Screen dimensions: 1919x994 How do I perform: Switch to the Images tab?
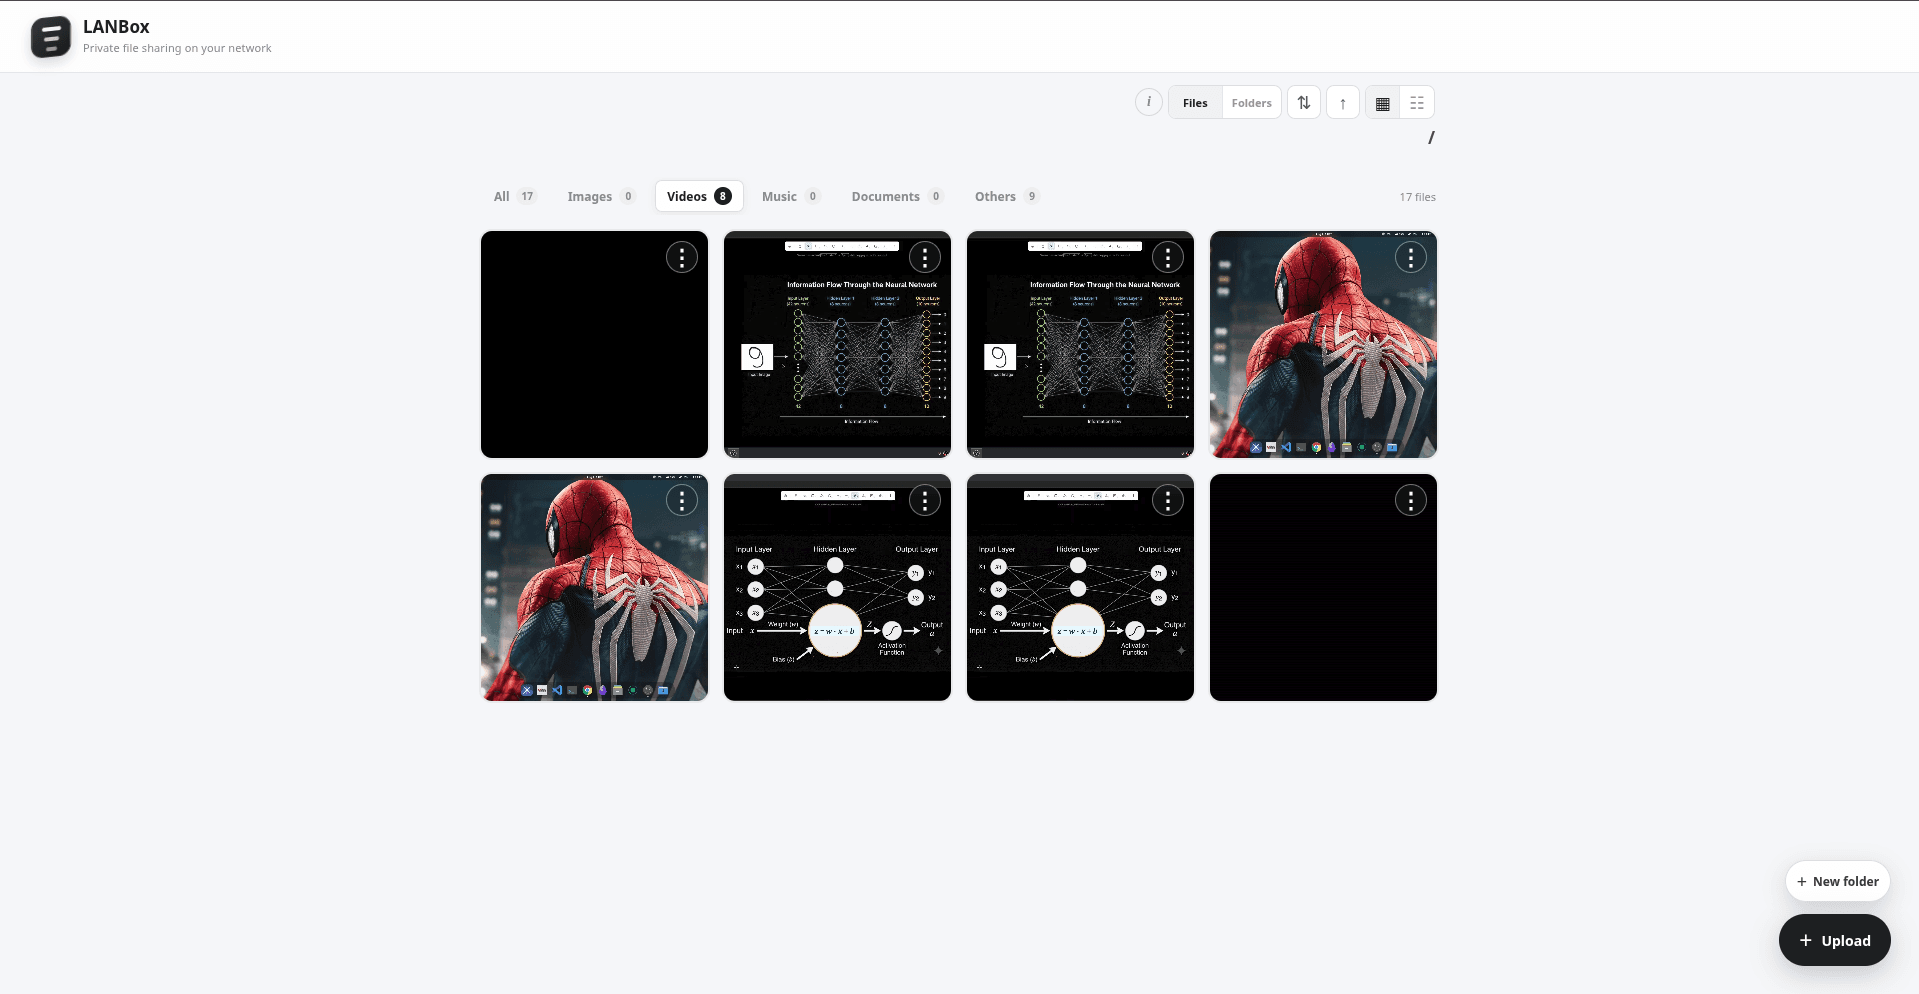click(x=601, y=196)
